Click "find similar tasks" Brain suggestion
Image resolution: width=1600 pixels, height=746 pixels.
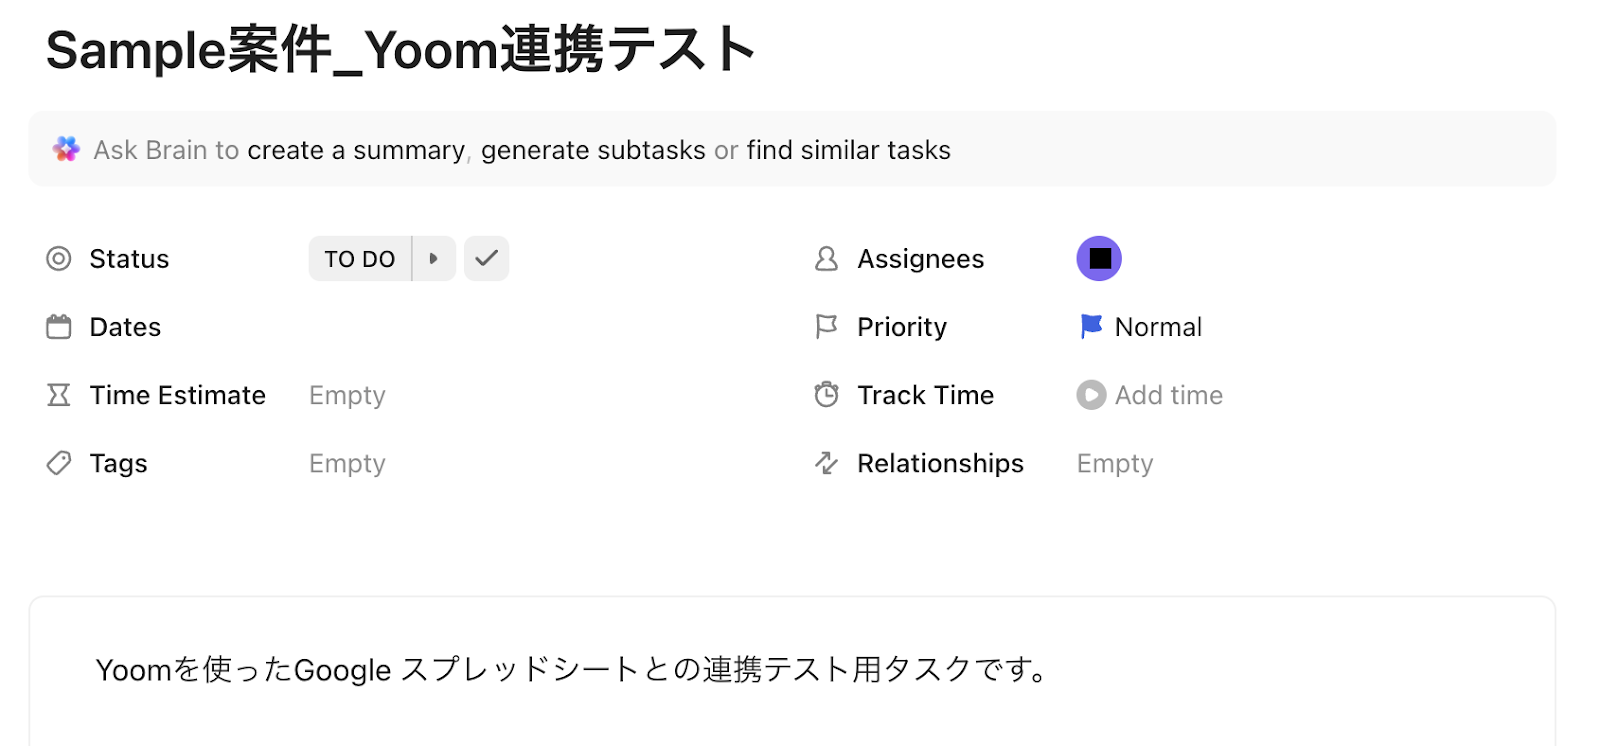(848, 150)
